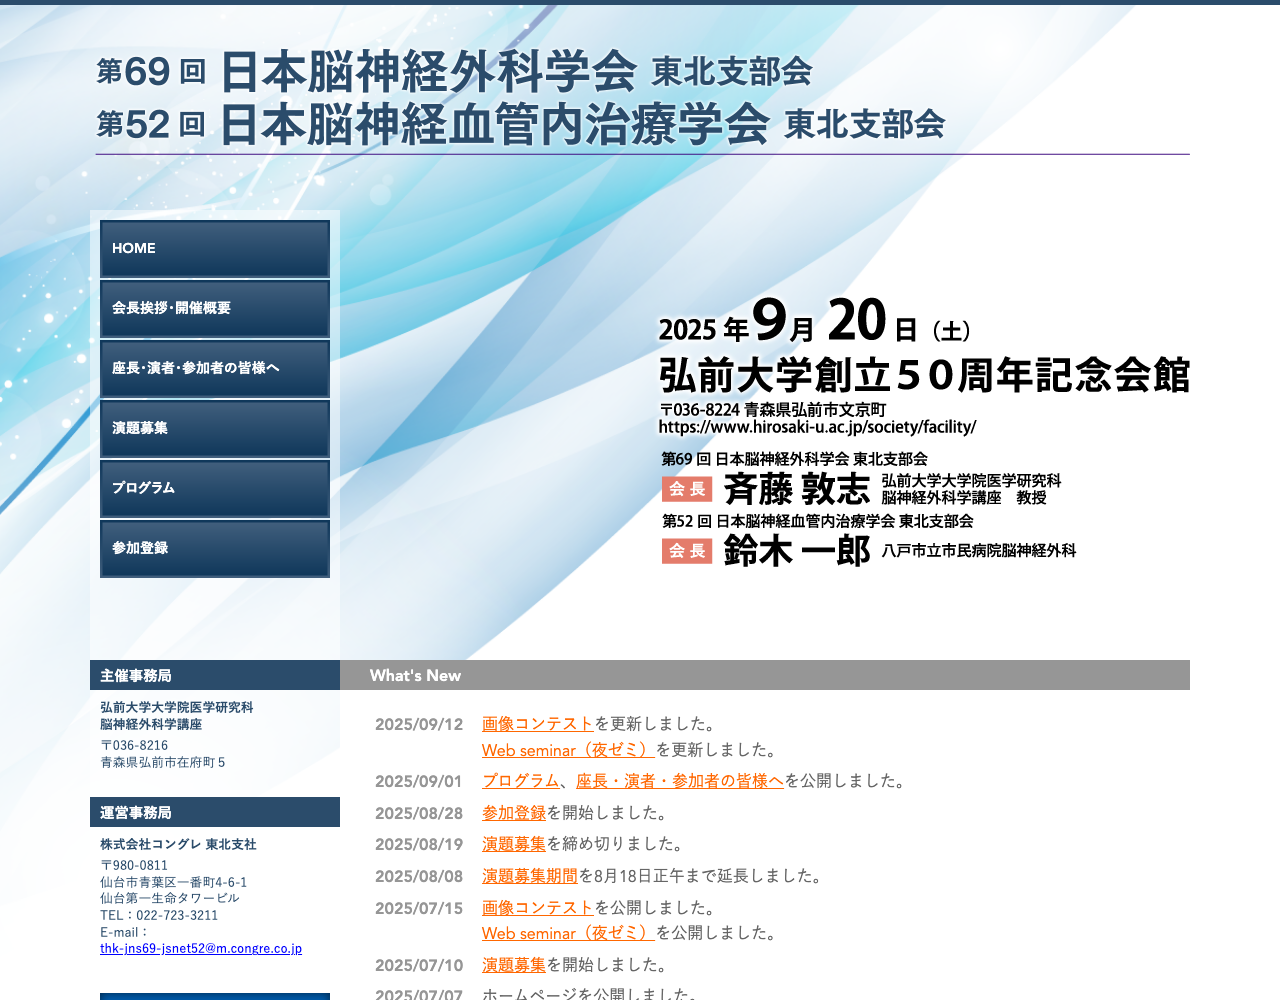Open the 演題募集期間 link dated 2025/08/08
1280x1000 pixels.
(x=529, y=876)
